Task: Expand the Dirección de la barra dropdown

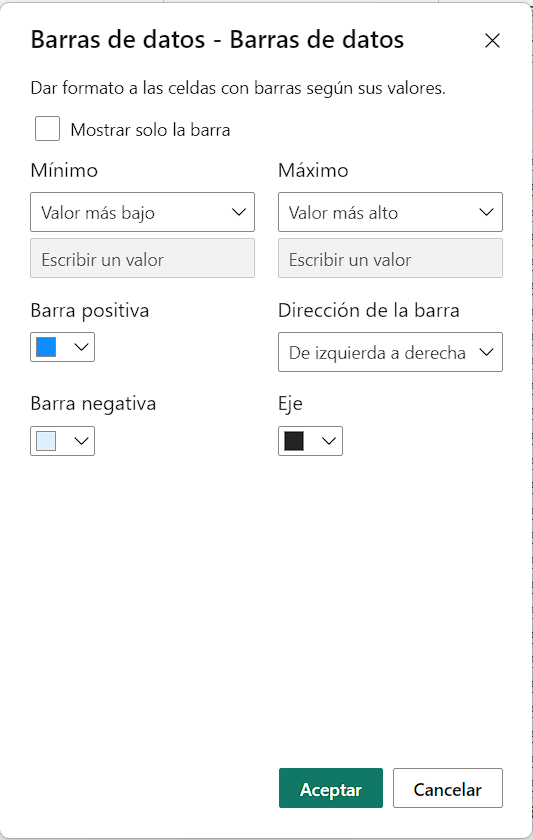Action: point(391,352)
